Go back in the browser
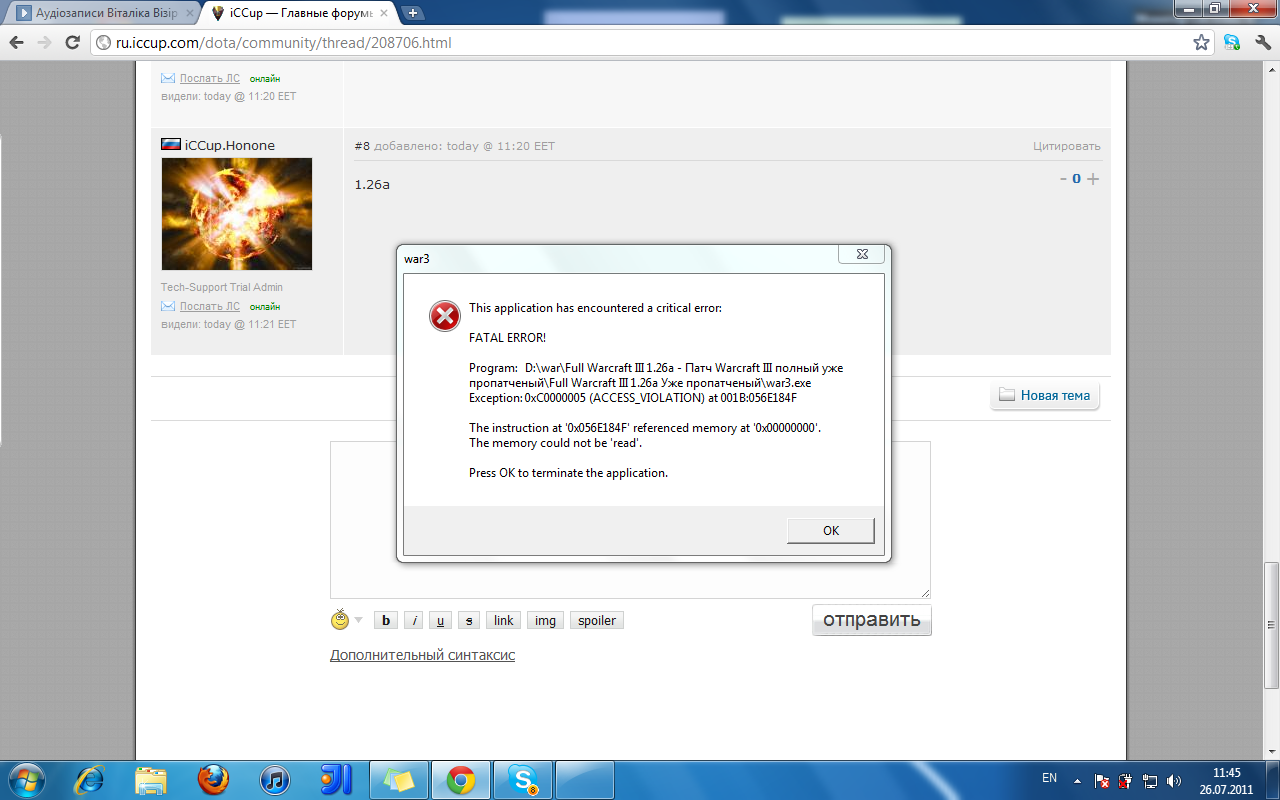The width and height of the screenshot is (1280, 800). 17,42
